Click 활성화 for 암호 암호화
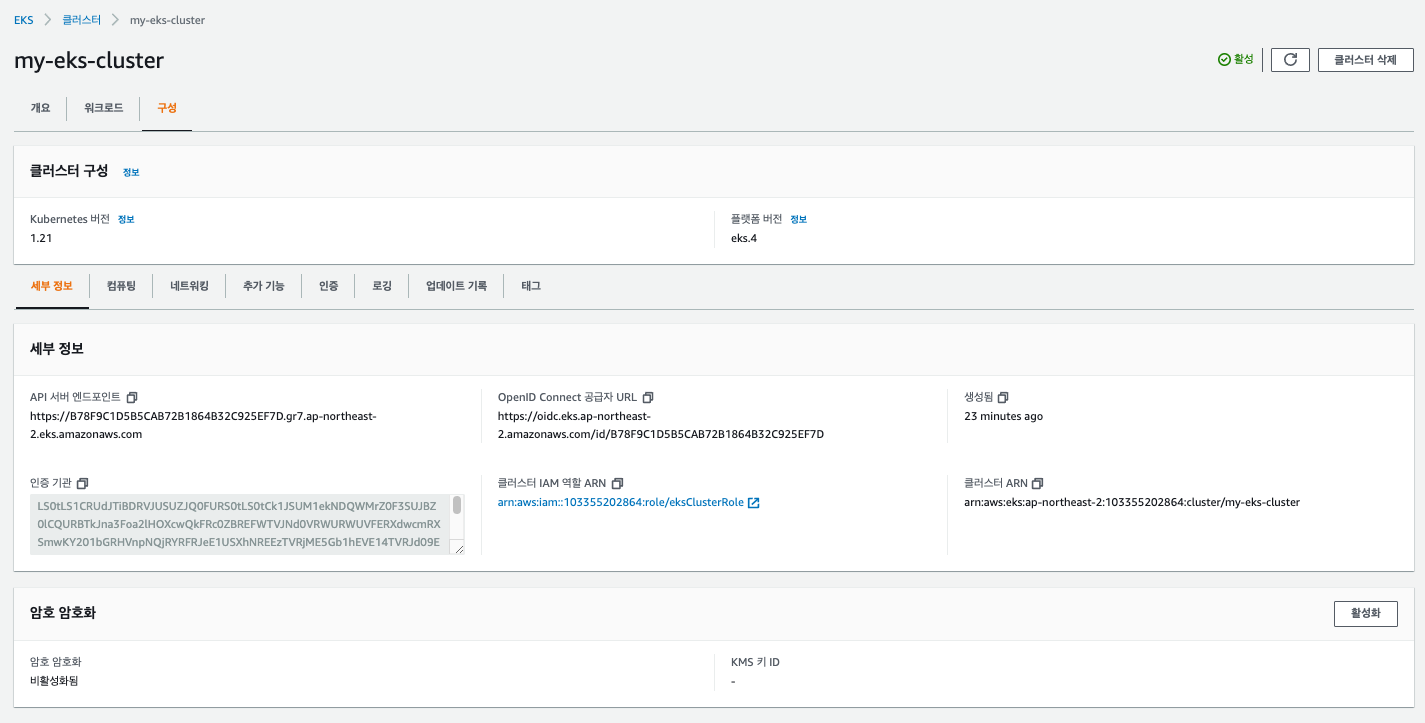 (1365, 613)
